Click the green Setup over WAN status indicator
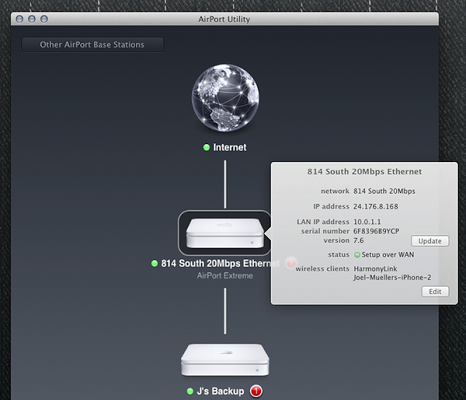466x400 pixels. [x=357, y=255]
